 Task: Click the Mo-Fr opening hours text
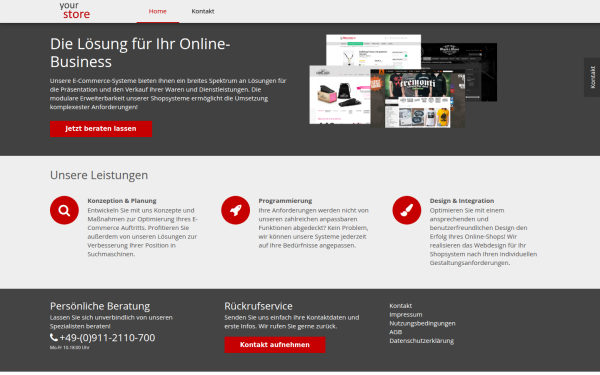tap(69, 347)
